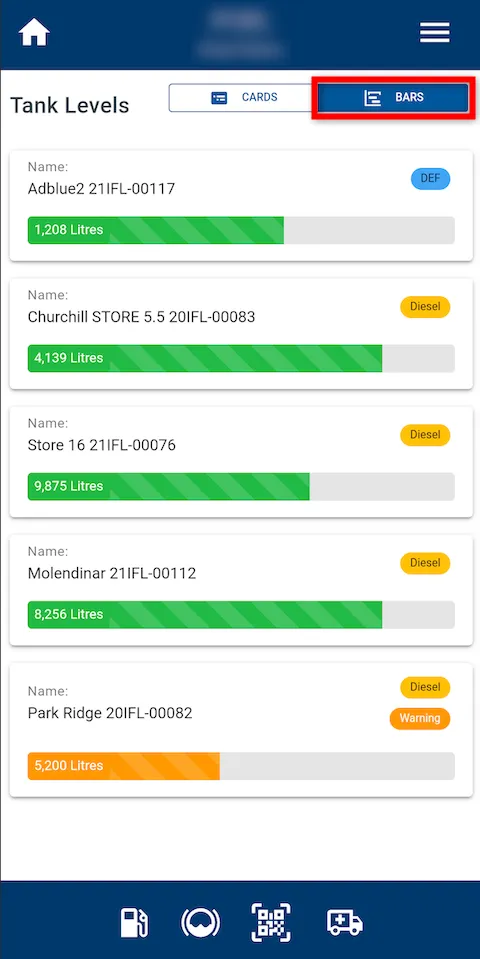Screen dimensions: 480x959
Task: Switch to BARS view
Action: coord(393,98)
